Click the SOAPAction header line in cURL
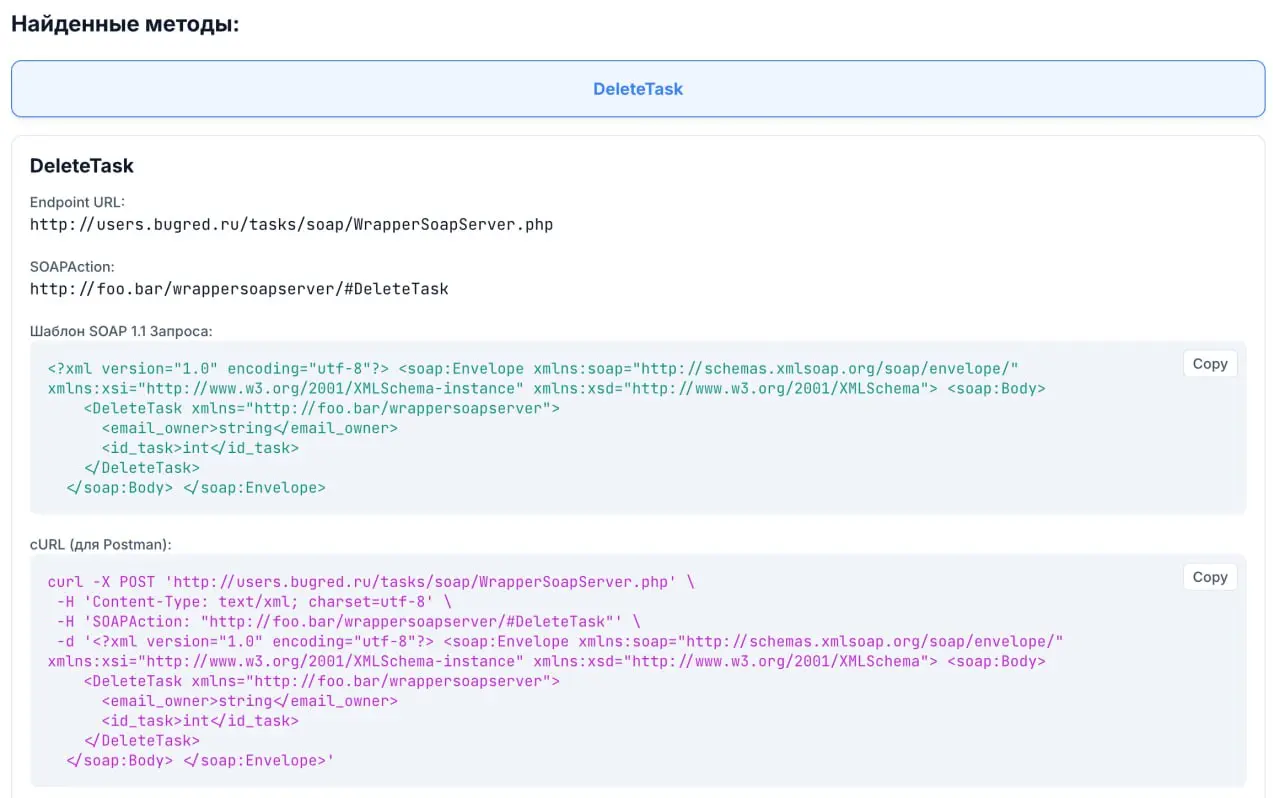1280x798 pixels. pyautogui.click(x=348, y=621)
